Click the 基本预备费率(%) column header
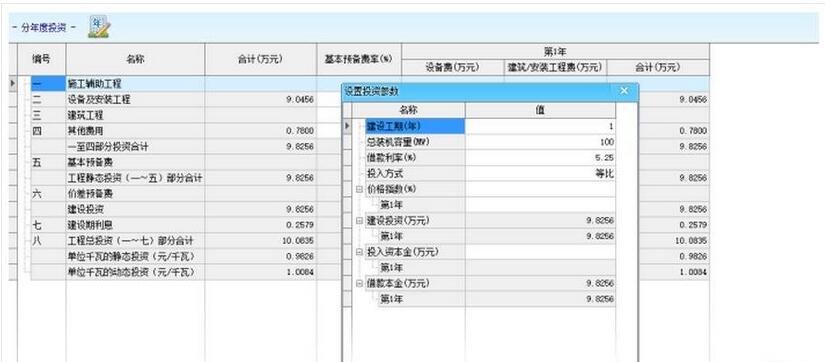This screenshot has width=825, height=362. (359, 59)
